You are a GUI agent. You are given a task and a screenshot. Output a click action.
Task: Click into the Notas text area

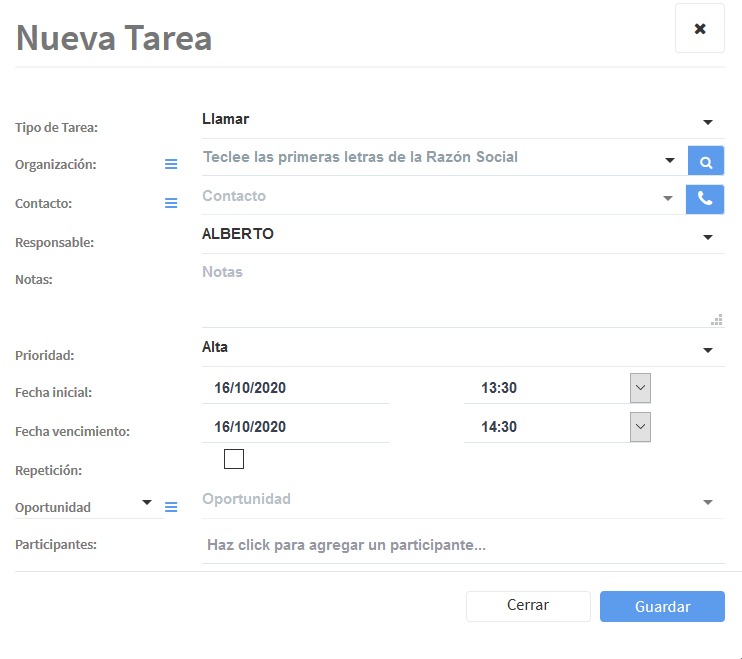[460, 295]
